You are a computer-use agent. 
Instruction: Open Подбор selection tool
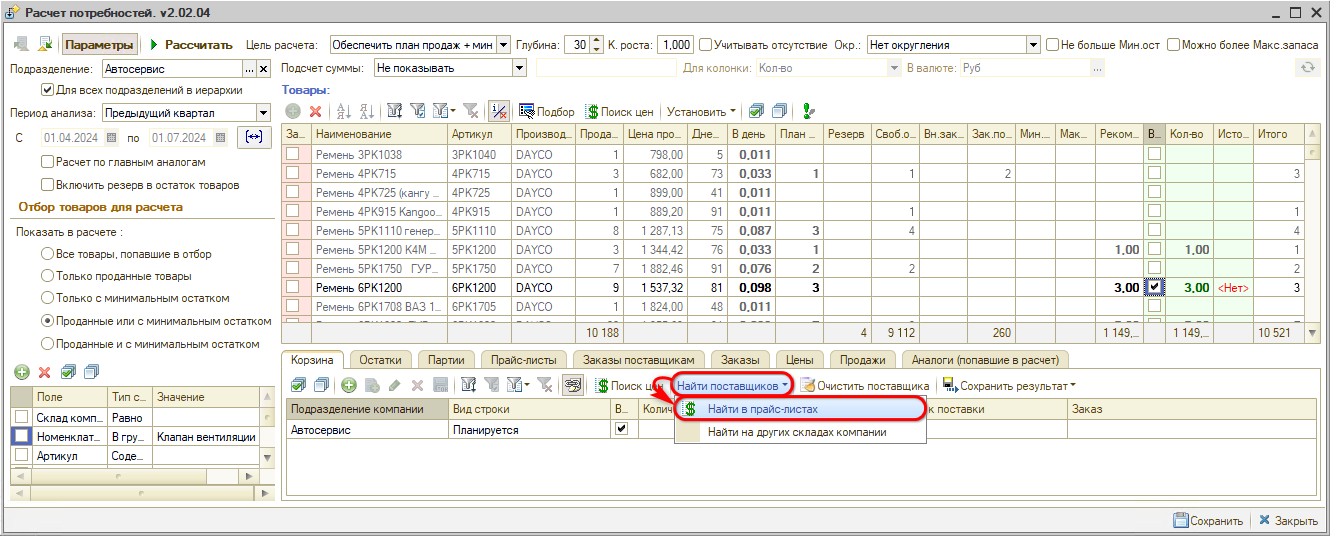(547, 112)
